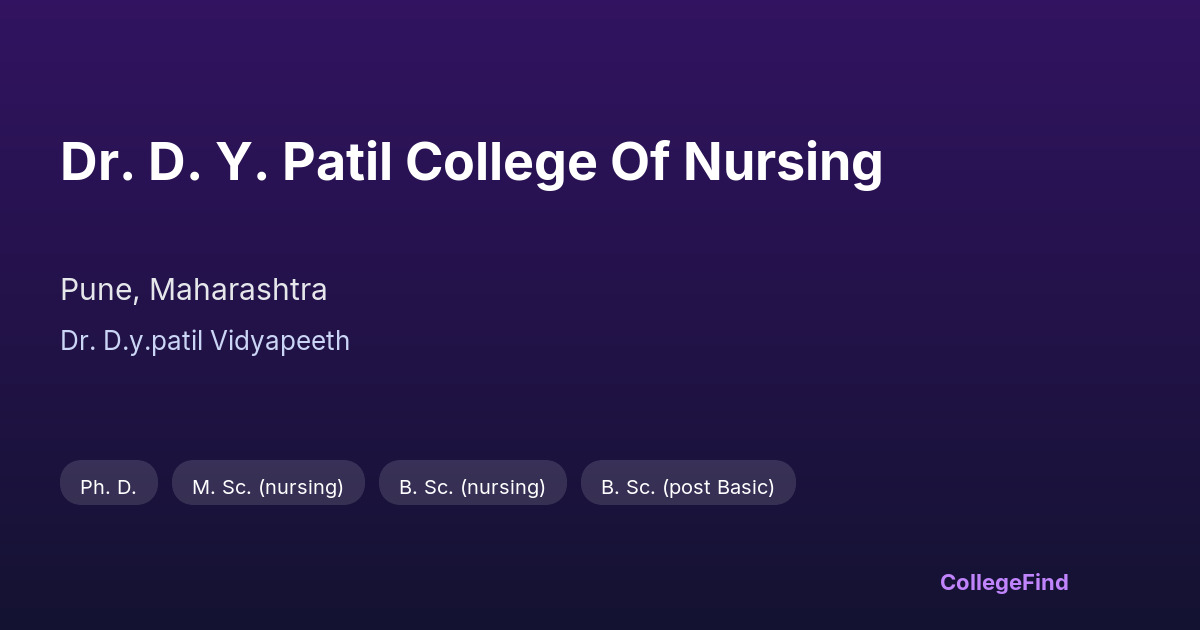Click the college name heading

coord(471,162)
